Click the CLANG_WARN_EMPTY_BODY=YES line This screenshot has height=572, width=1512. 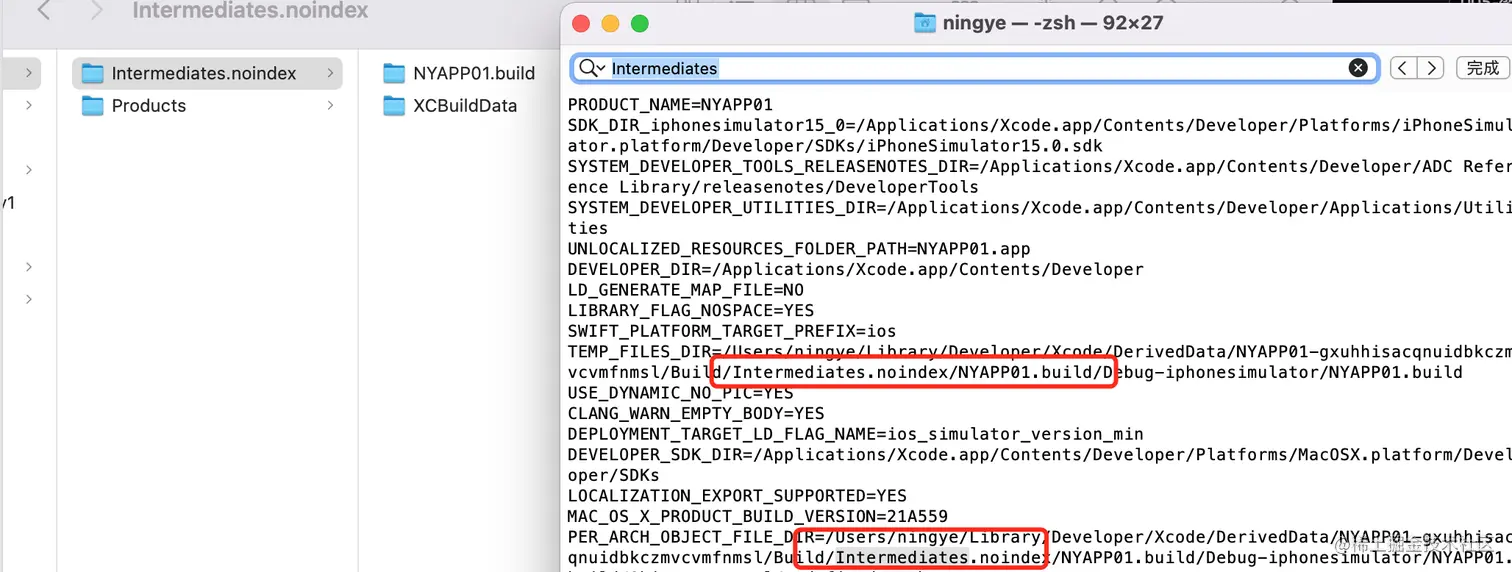click(696, 413)
